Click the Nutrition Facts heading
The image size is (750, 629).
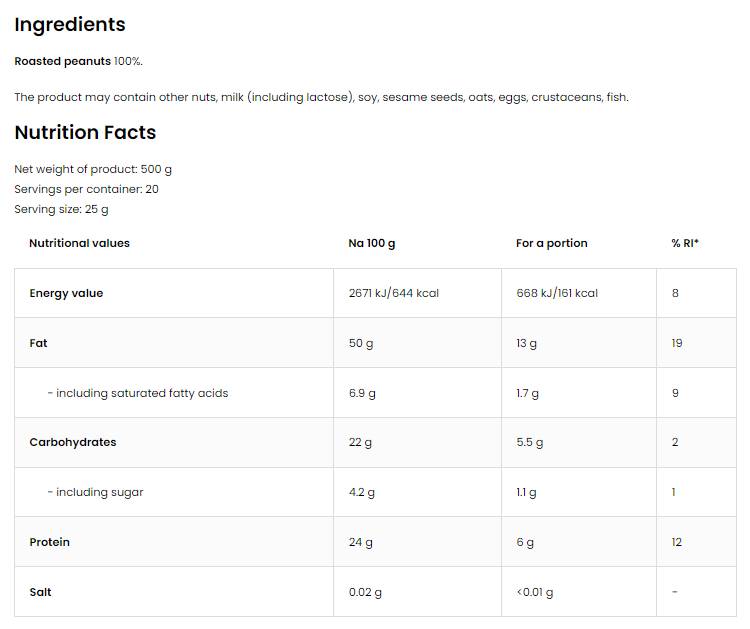click(x=85, y=132)
